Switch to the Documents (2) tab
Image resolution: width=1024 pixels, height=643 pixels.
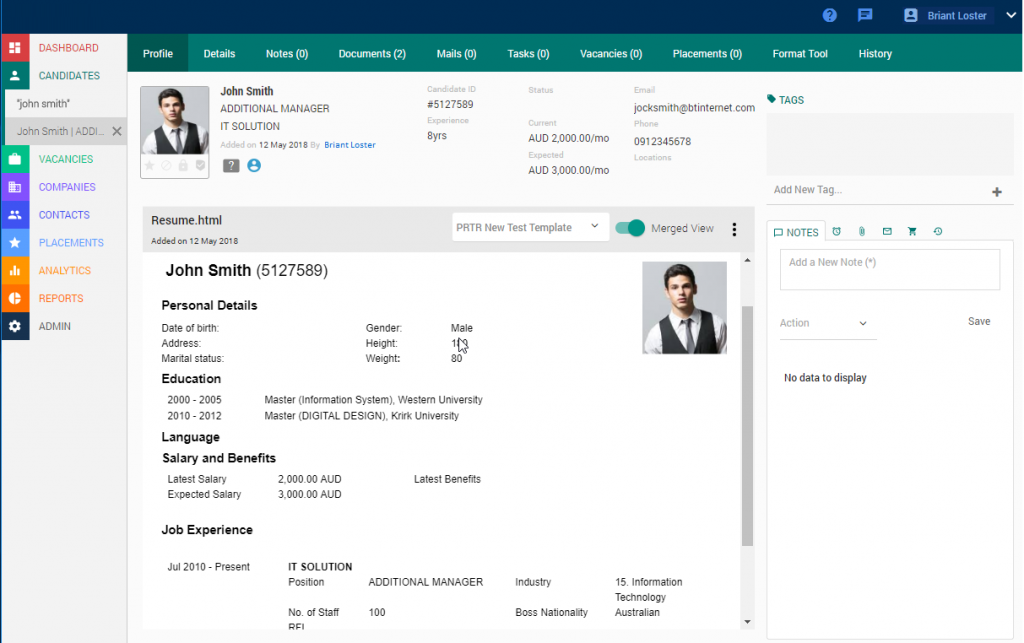372,54
